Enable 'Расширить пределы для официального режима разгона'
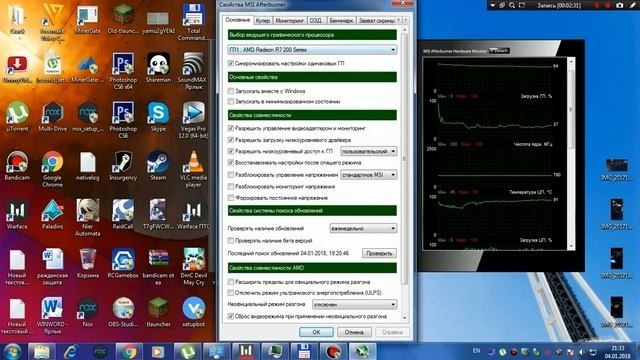Image resolution: width=640 pixels, height=360 pixels. click(231, 282)
